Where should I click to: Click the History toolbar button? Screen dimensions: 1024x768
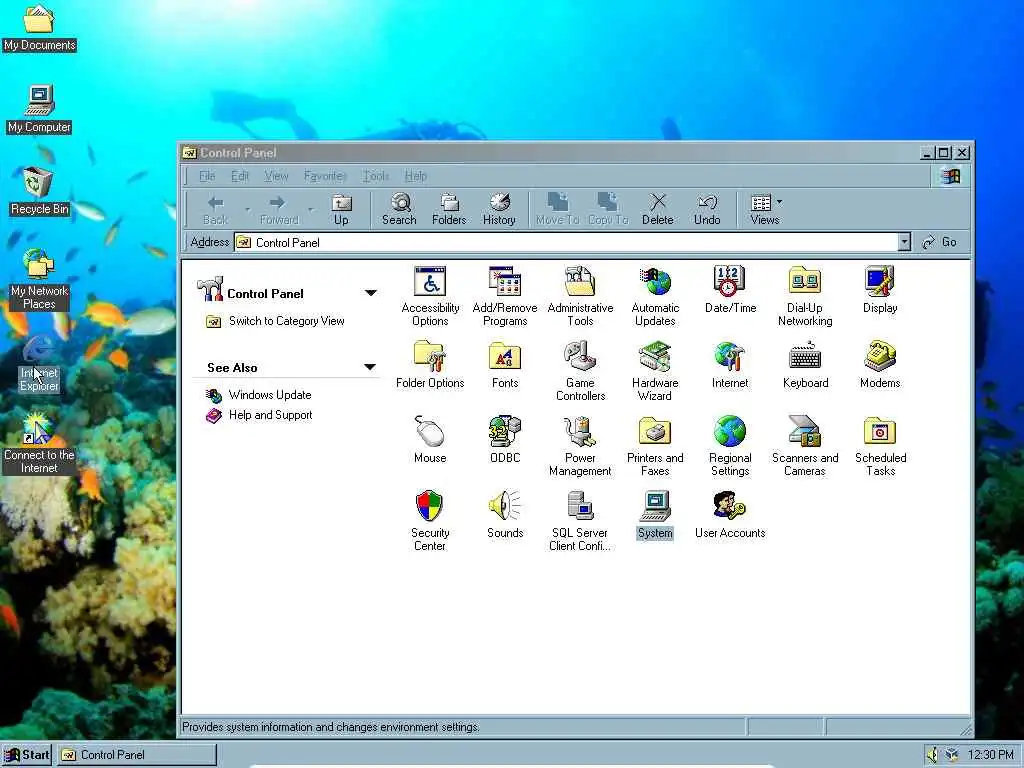pyautogui.click(x=499, y=210)
